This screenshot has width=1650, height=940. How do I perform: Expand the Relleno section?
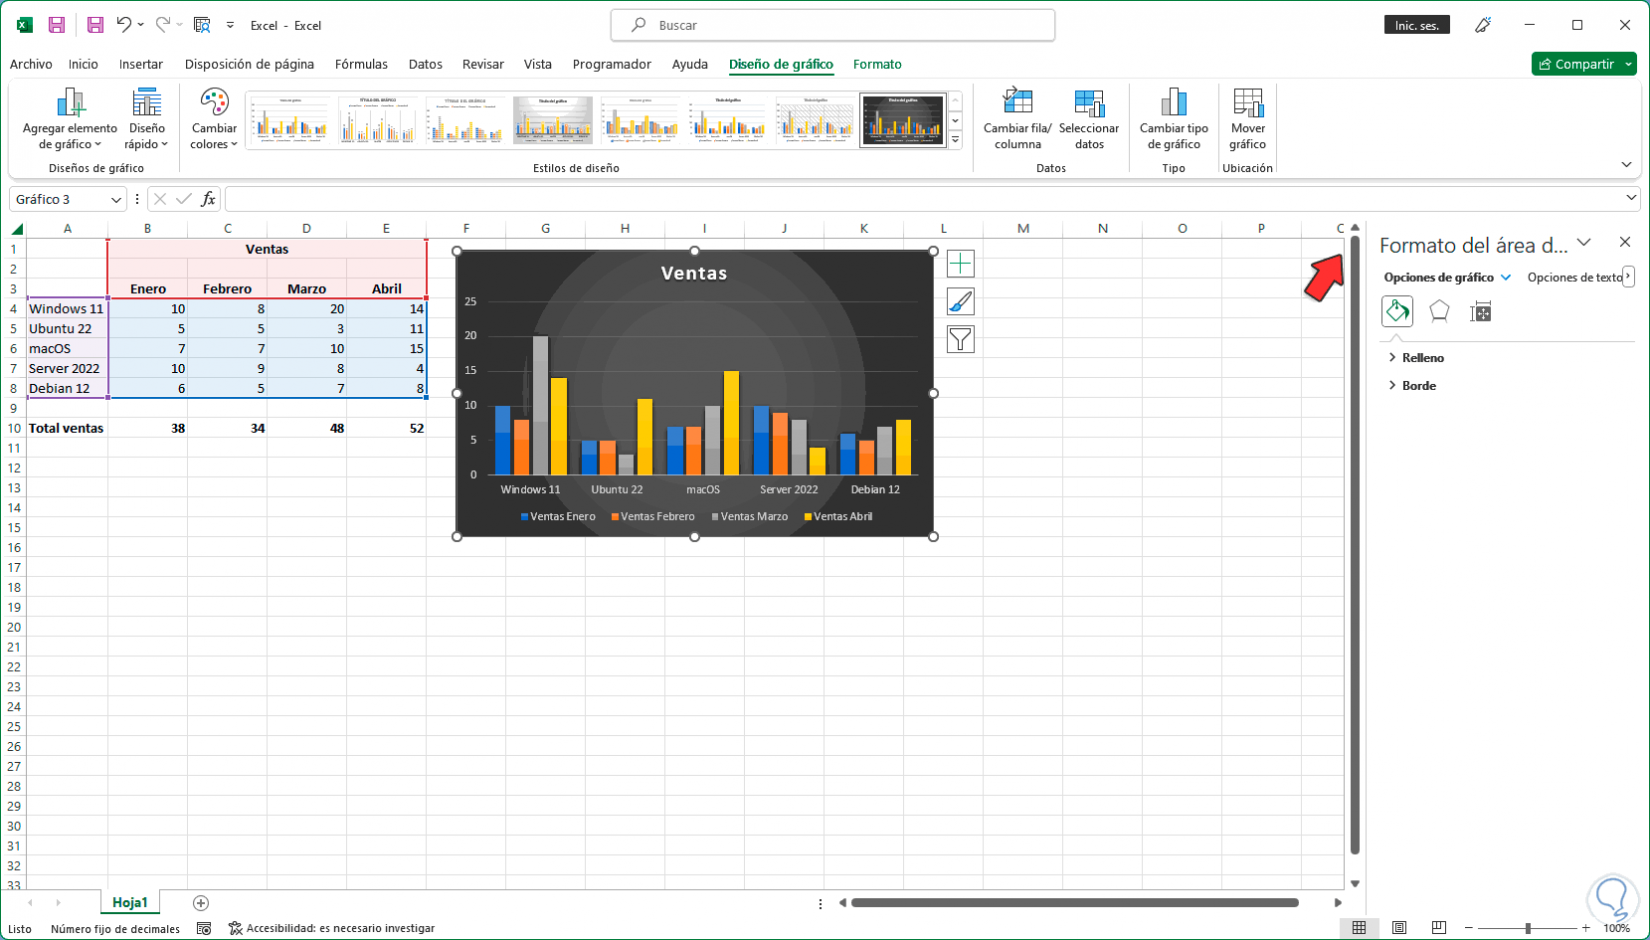(x=1416, y=357)
